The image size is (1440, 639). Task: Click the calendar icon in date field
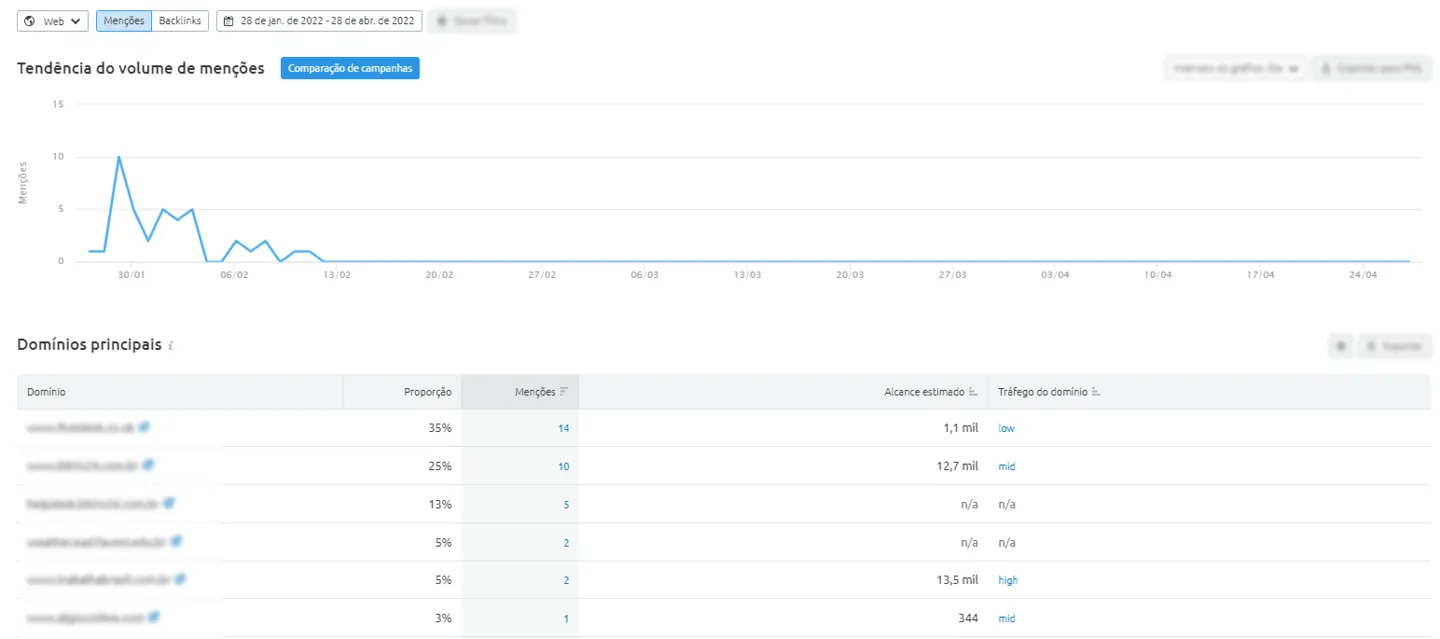(x=229, y=21)
